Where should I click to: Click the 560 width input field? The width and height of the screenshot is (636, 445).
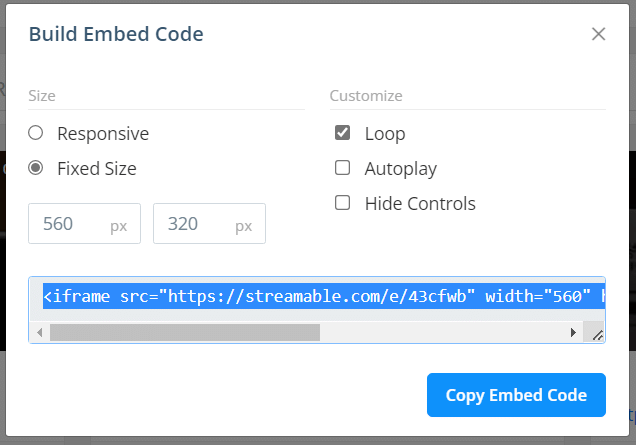tap(84, 224)
